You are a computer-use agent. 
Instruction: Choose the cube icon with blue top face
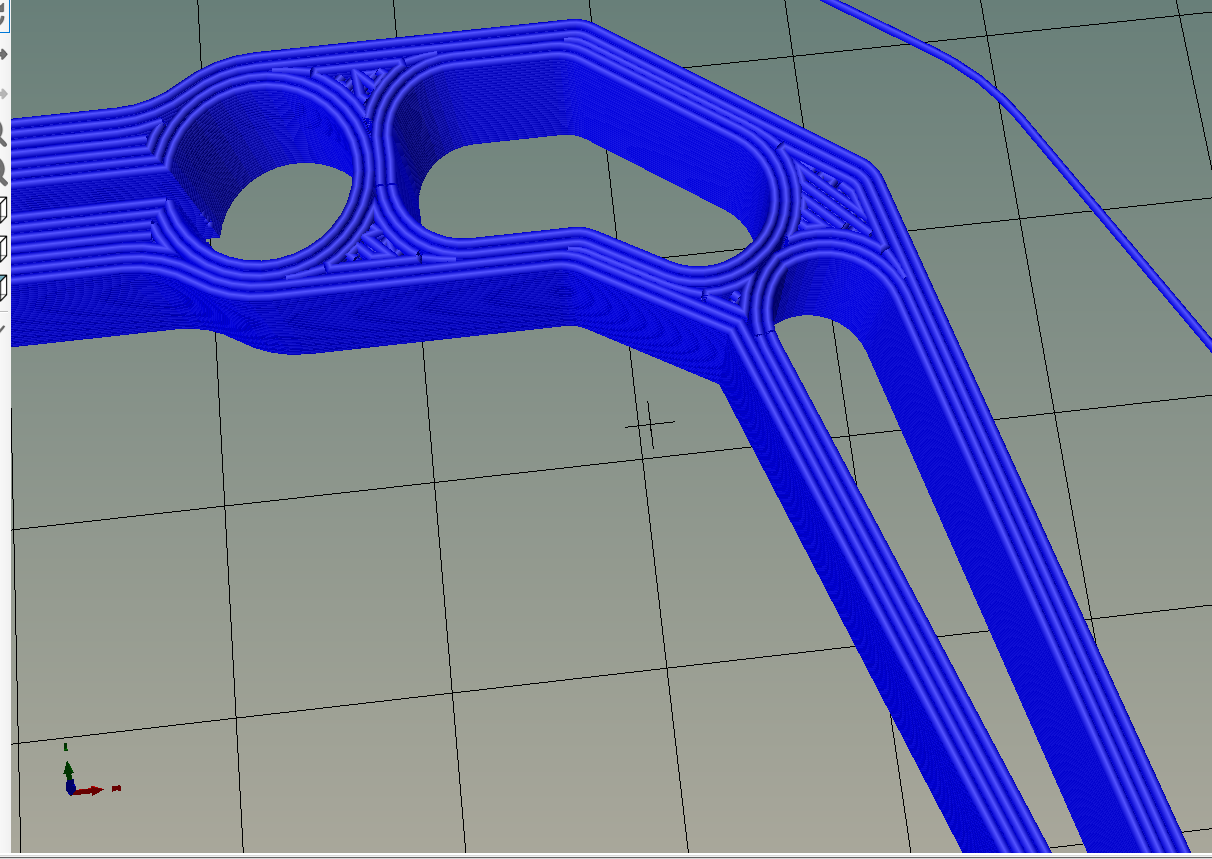click(x=3, y=286)
